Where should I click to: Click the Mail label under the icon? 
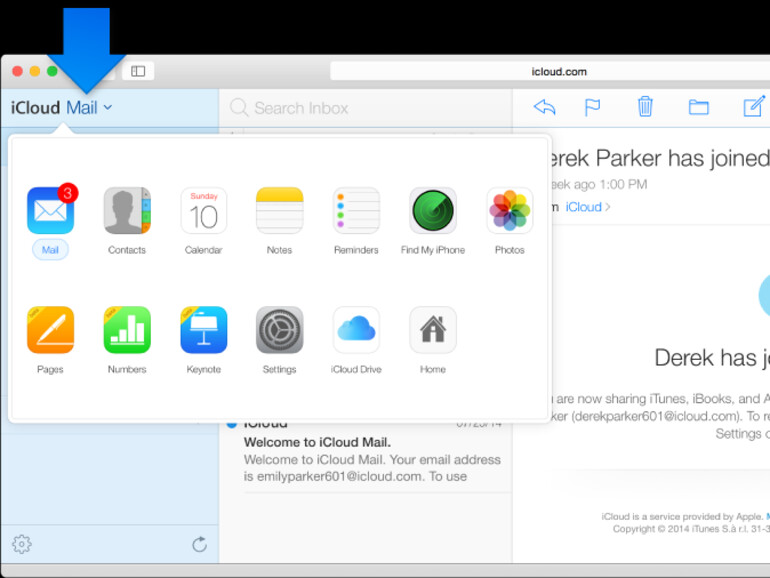coord(50,250)
